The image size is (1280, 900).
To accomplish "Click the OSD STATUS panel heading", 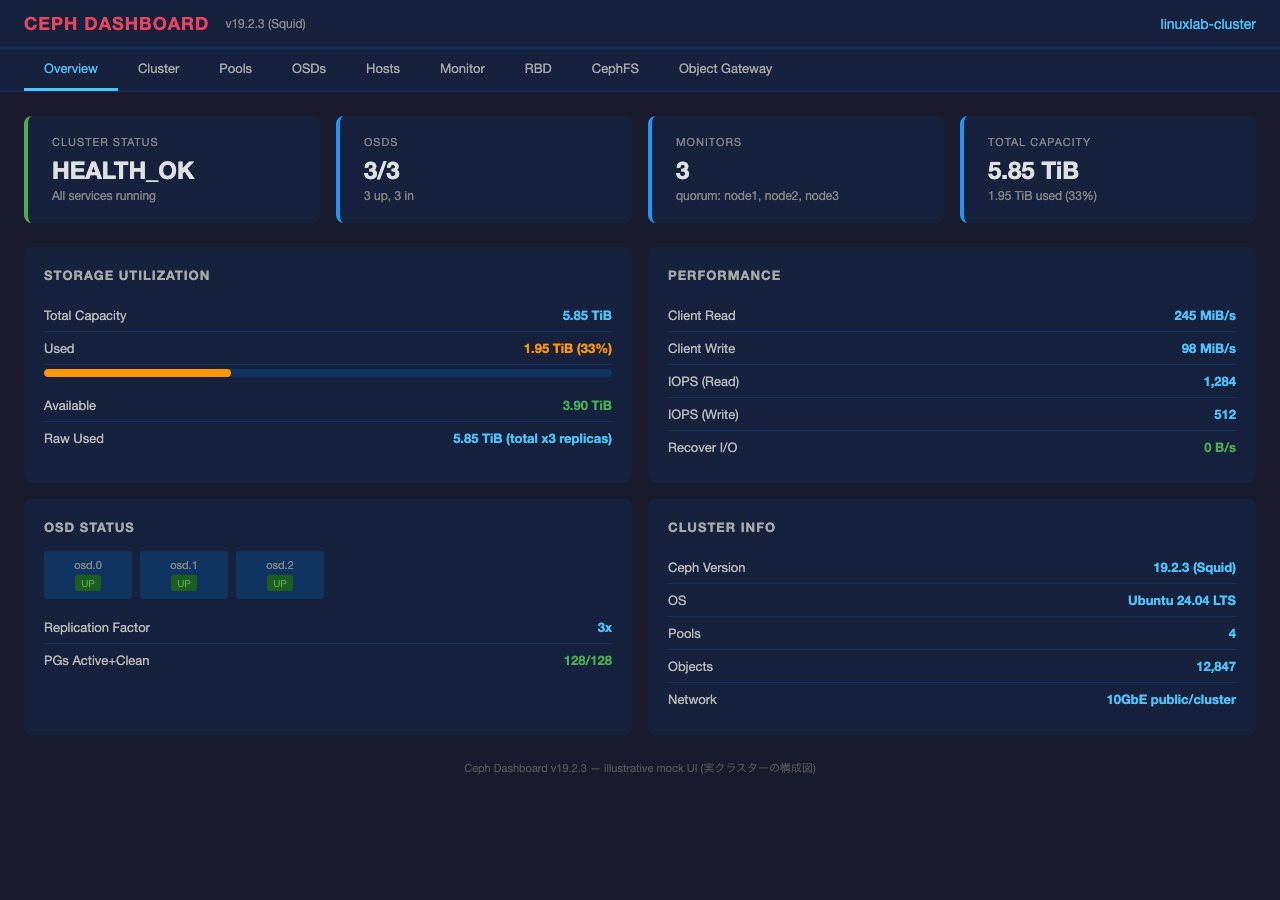I will pyautogui.click(x=89, y=527).
